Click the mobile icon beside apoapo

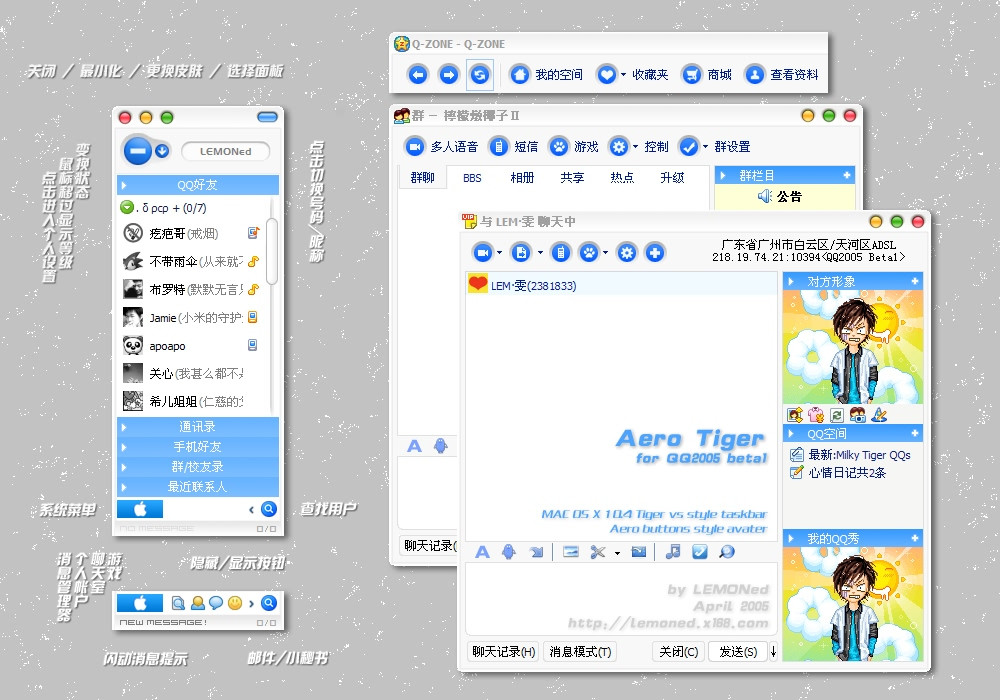(253, 345)
